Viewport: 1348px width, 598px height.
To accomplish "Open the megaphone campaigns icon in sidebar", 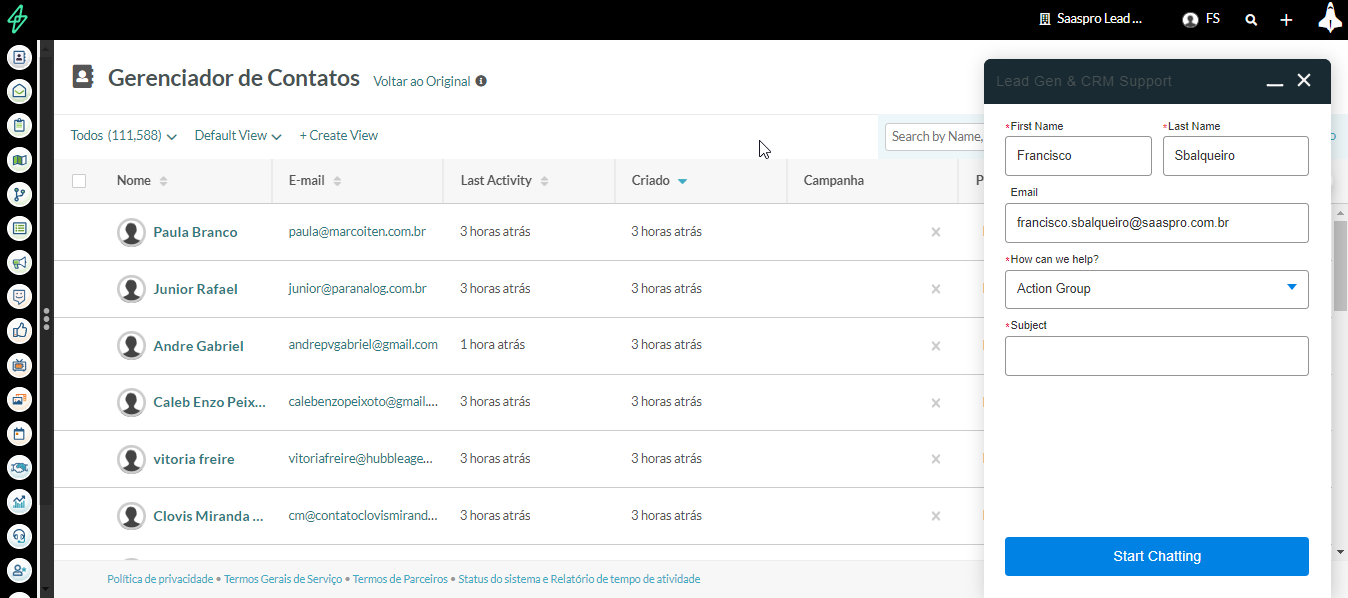I will (19, 262).
